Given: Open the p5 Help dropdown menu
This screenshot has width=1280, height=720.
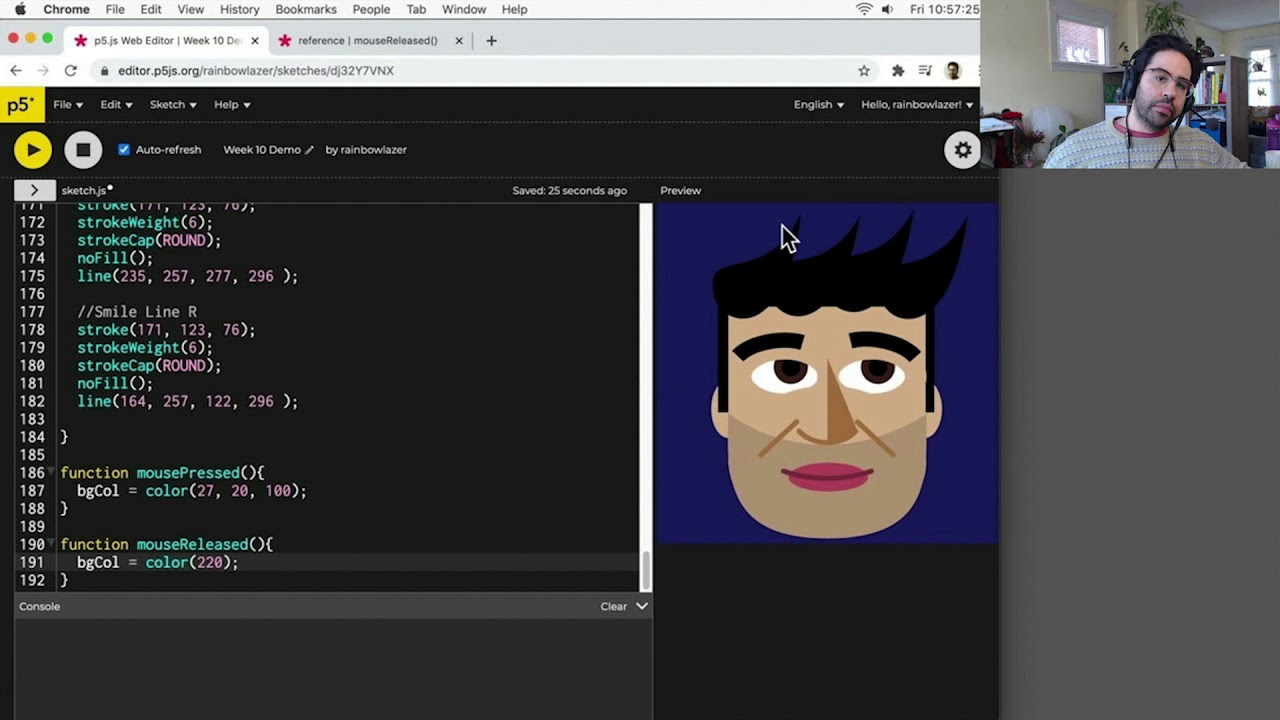Looking at the screenshot, I should [232, 104].
